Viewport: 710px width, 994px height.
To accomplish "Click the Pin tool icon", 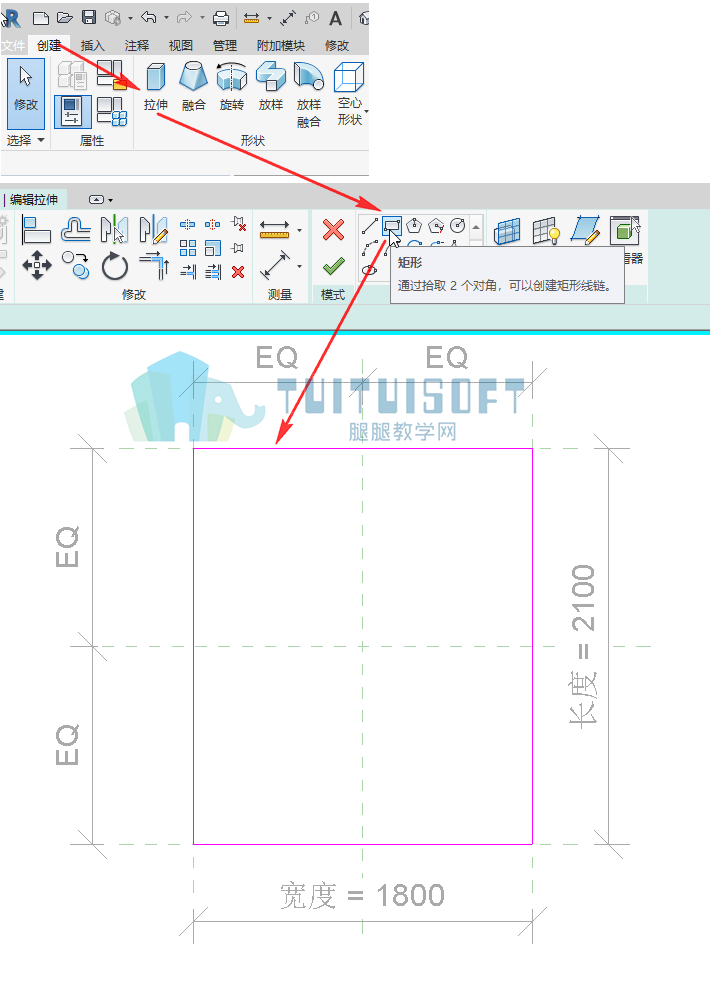I will [238, 248].
